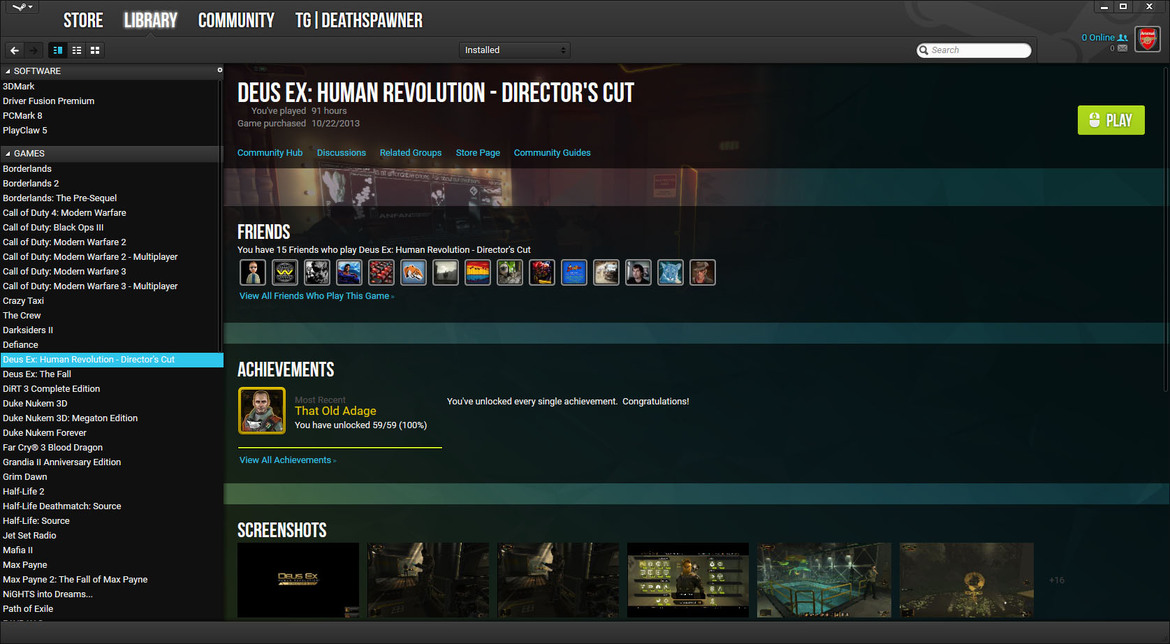Screen dimensions: 1170x644
Task: Select Darksiders II in the games list
Action: (x=111, y=331)
